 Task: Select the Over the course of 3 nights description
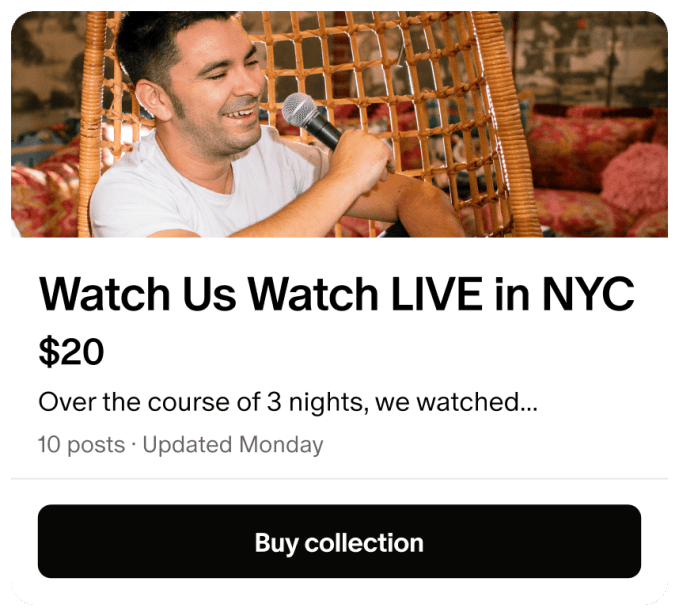pos(288,402)
